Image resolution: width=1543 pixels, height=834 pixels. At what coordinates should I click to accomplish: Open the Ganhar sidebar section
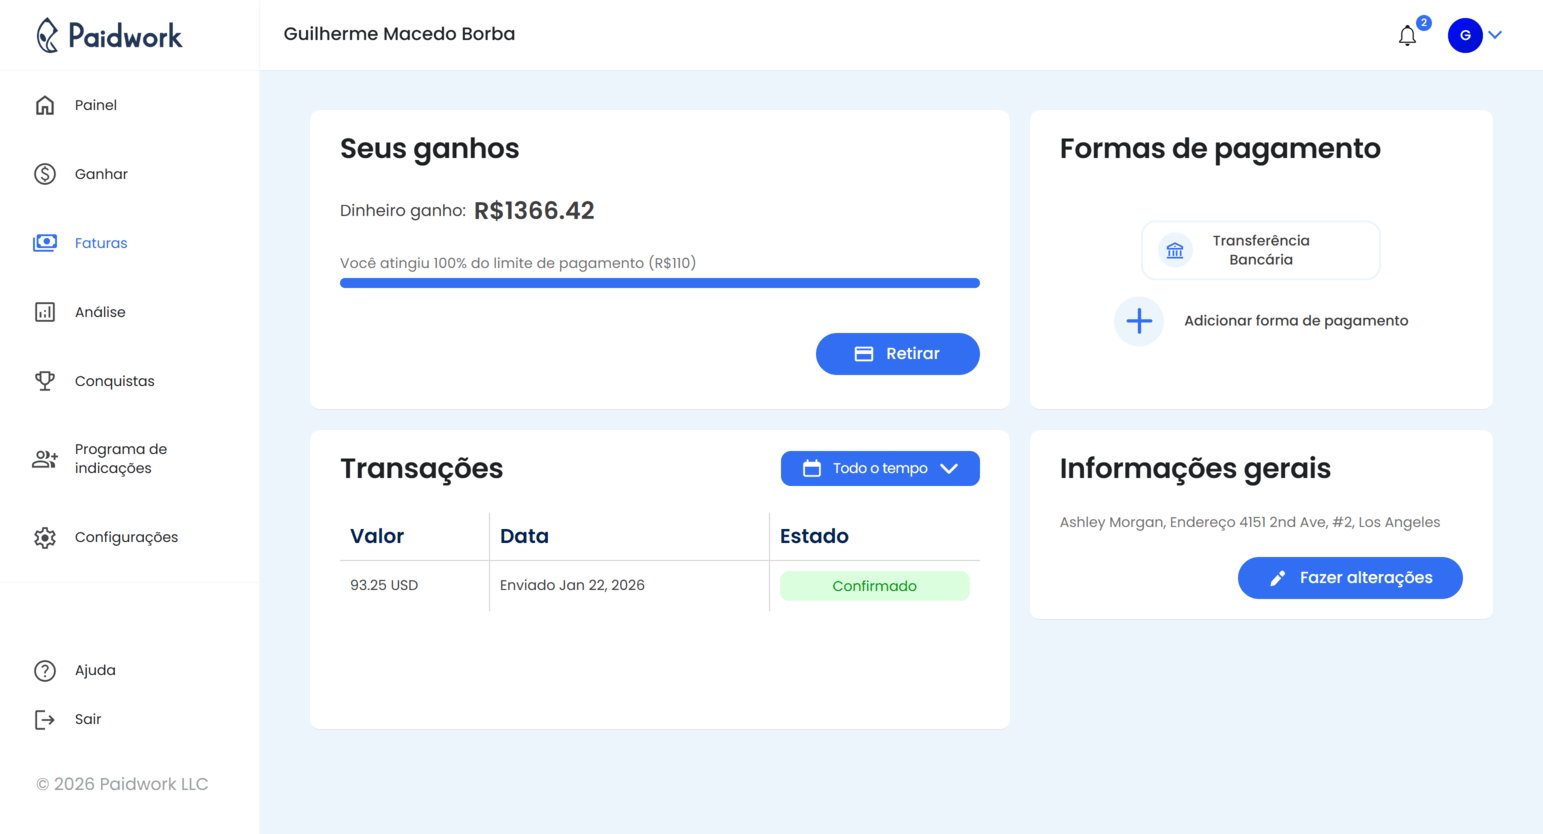click(x=100, y=173)
